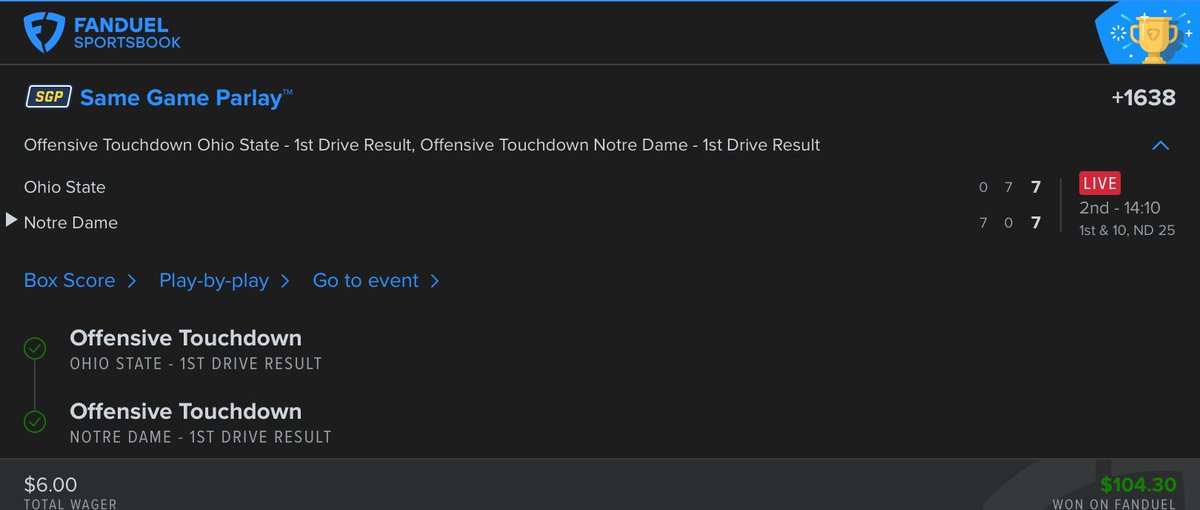Click the Ohio State Offensive Touchdown leg title
The image size is (1200, 510).
pyautogui.click(x=186, y=338)
